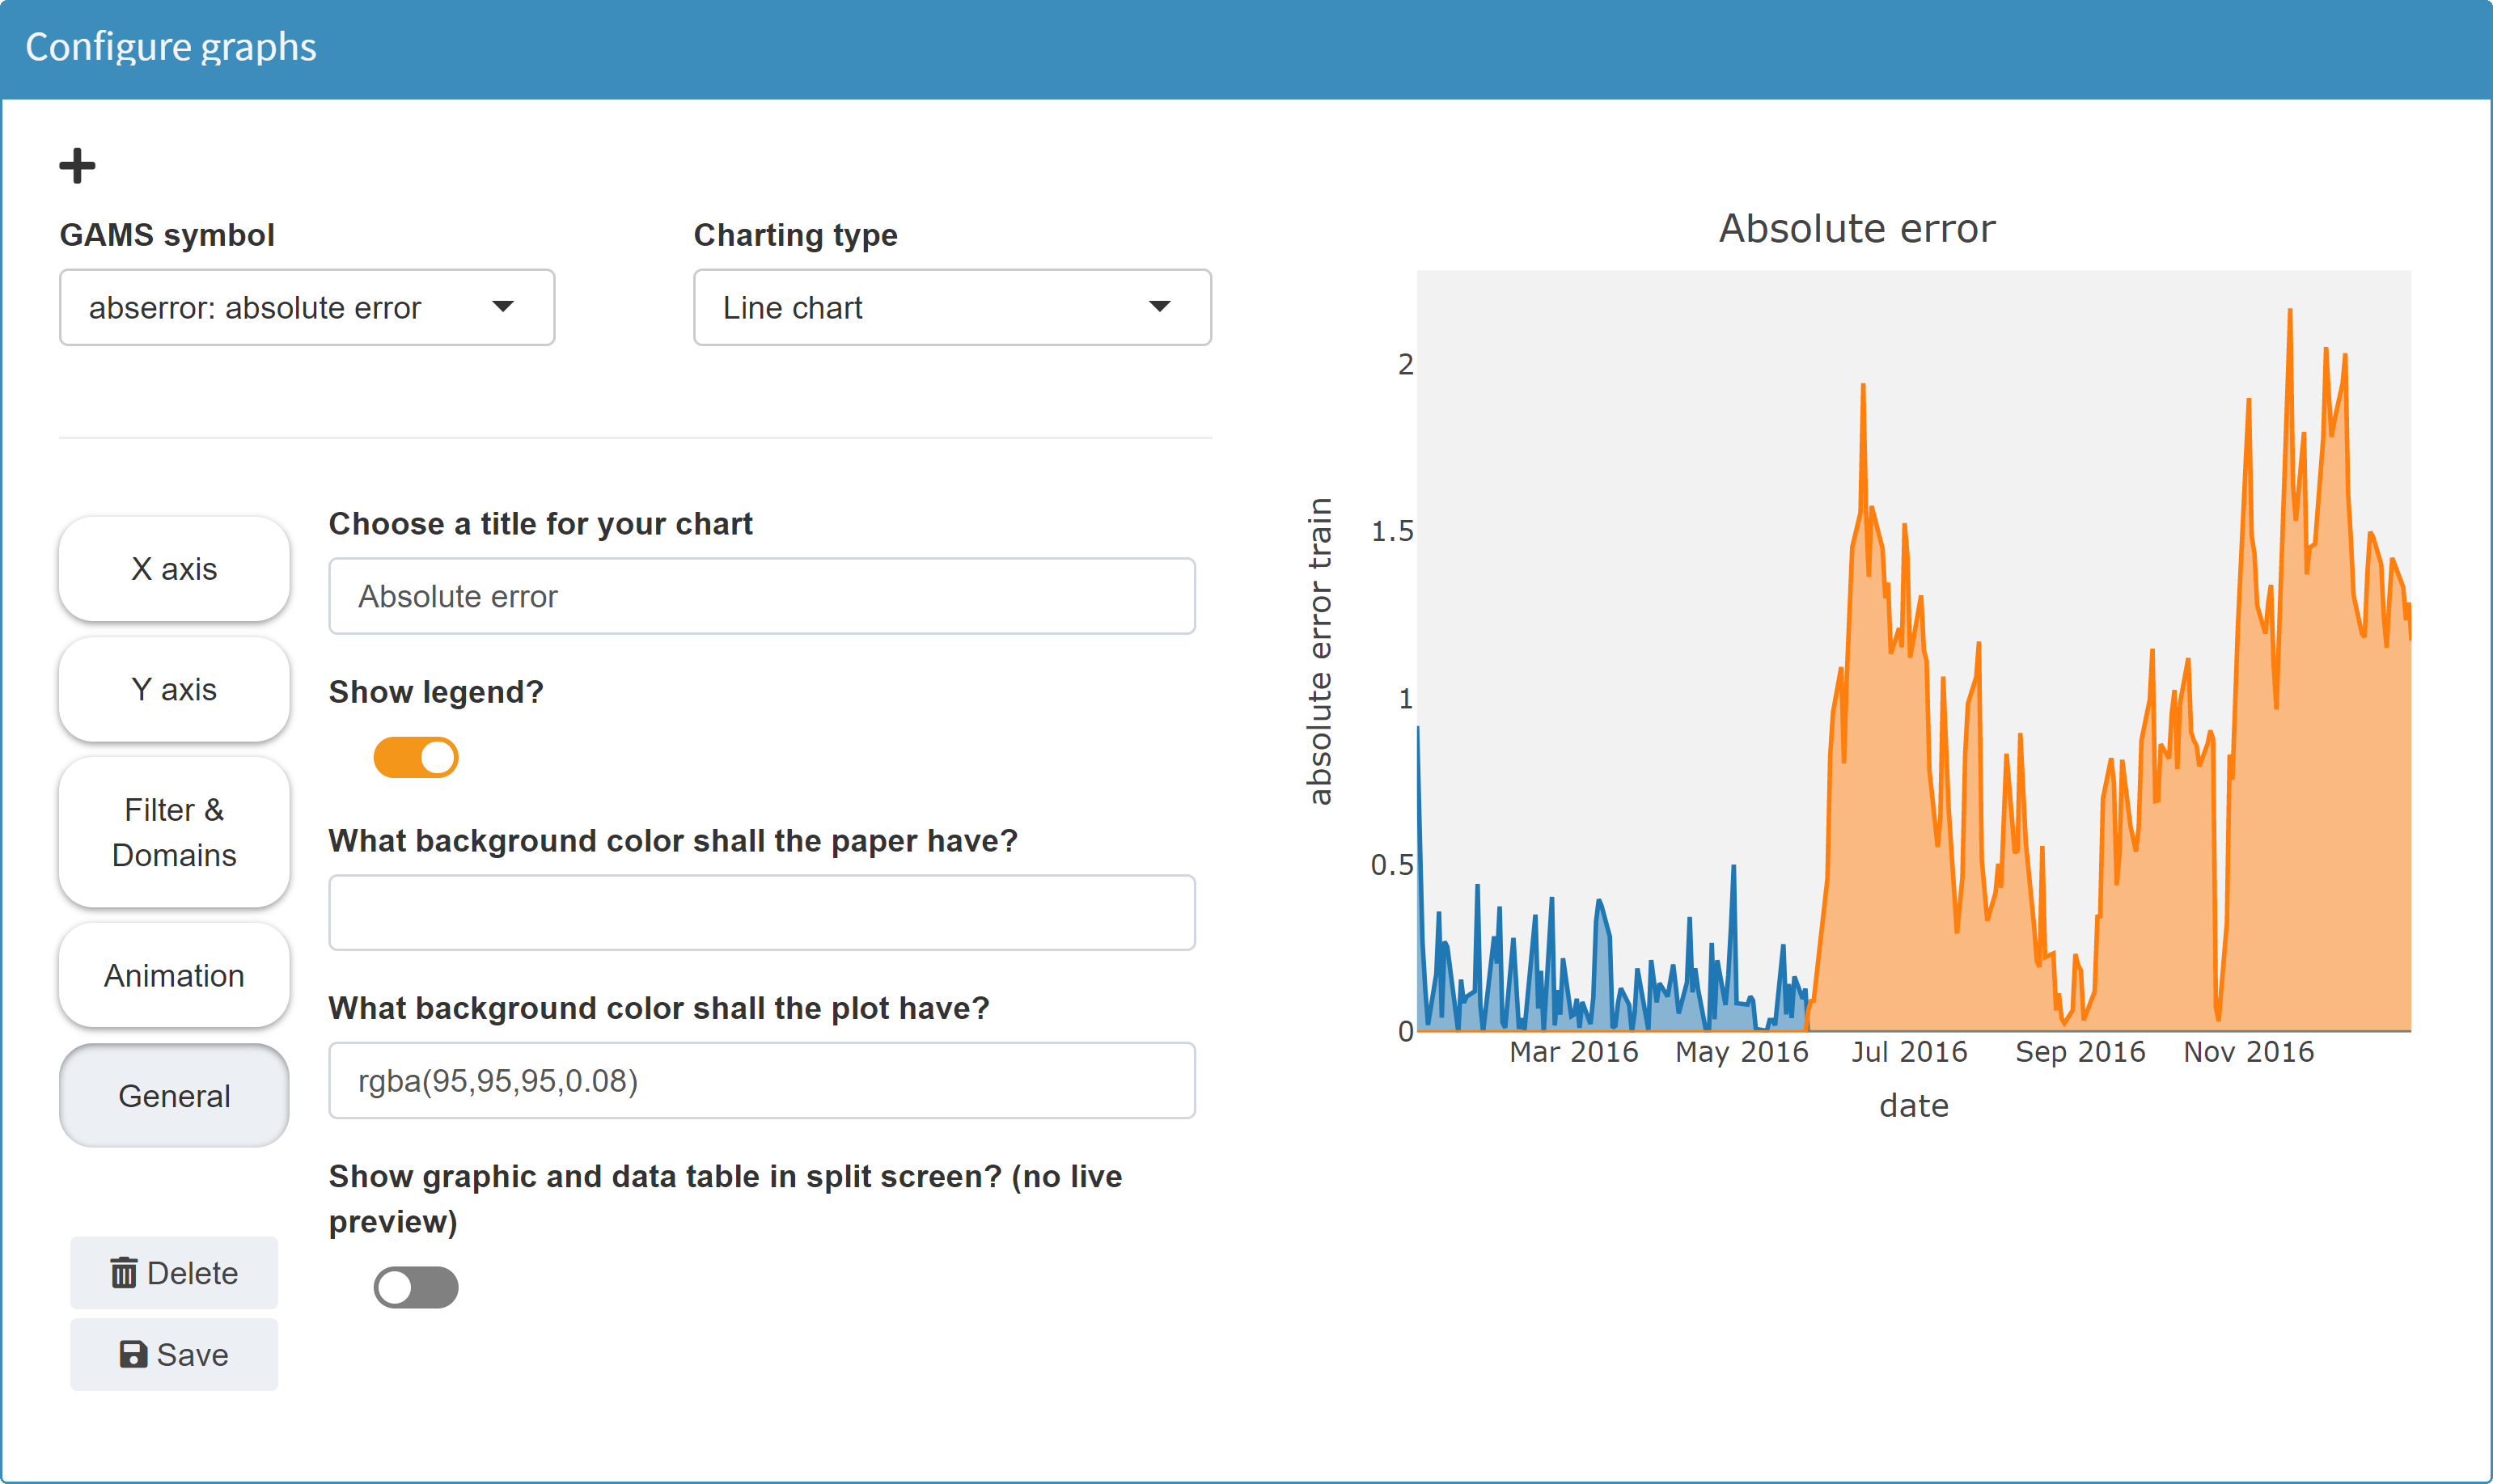The height and width of the screenshot is (1484, 2493).
Task: Enable the split screen toggle
Action: [416, 1287]
